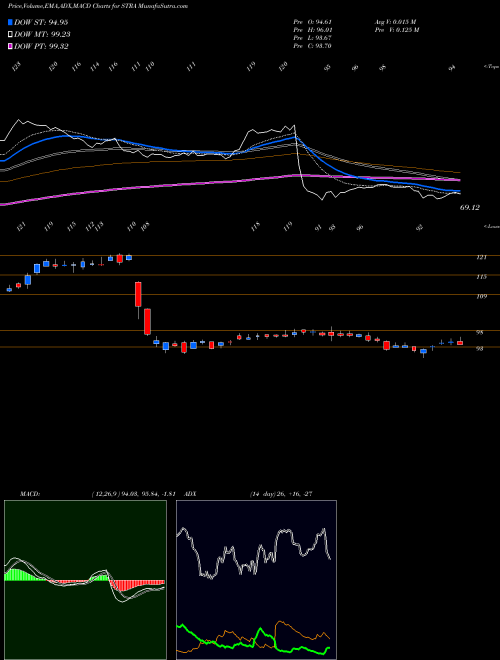
Task: Click the 121 price axis label
Action: click(x=482, y=257)
